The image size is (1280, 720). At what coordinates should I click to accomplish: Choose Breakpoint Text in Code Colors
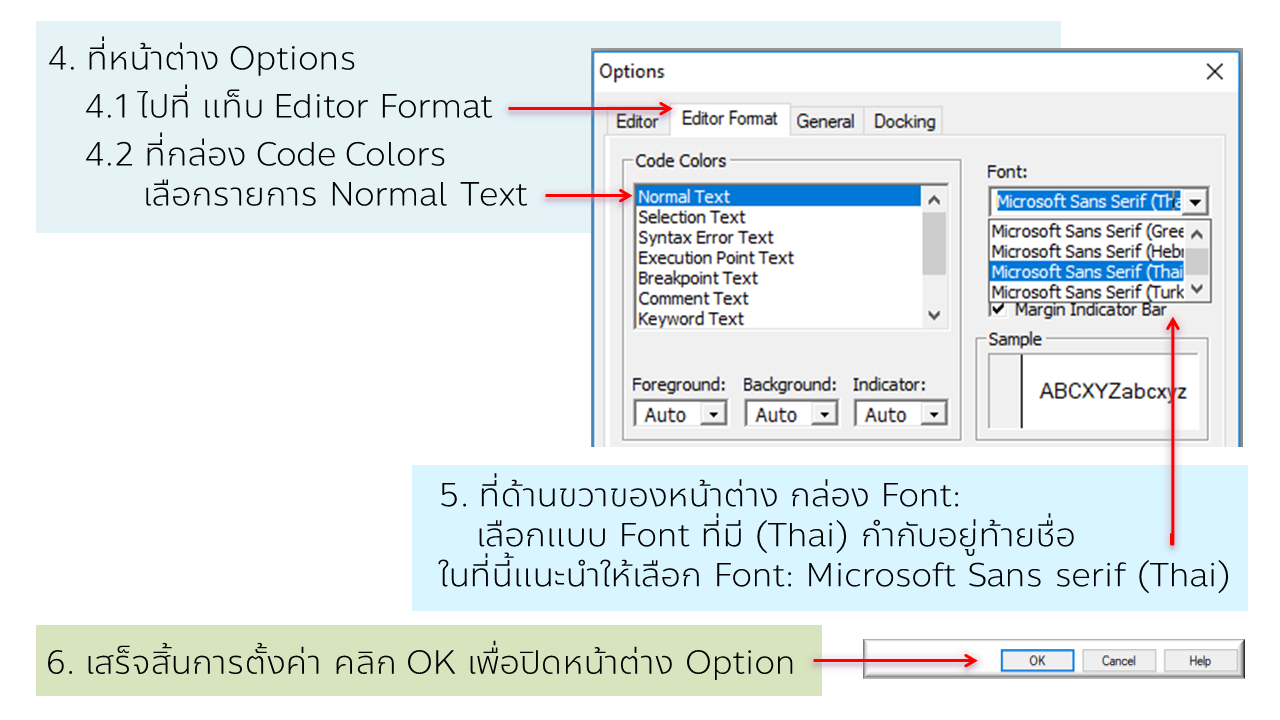click(777, 278)
